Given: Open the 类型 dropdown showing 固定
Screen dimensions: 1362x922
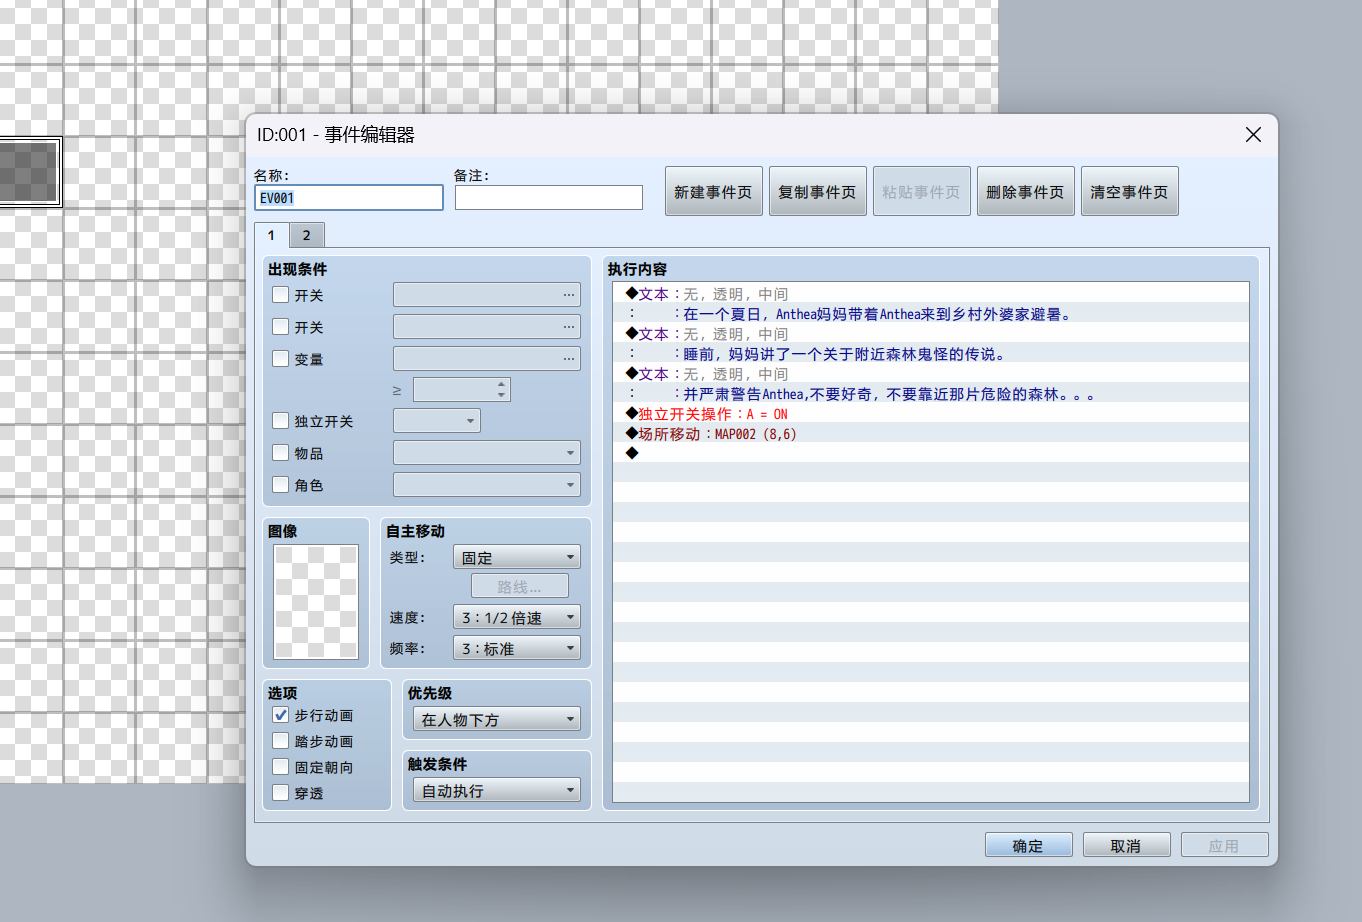Looking at the screenshot, I should click(x=517, y=557).
